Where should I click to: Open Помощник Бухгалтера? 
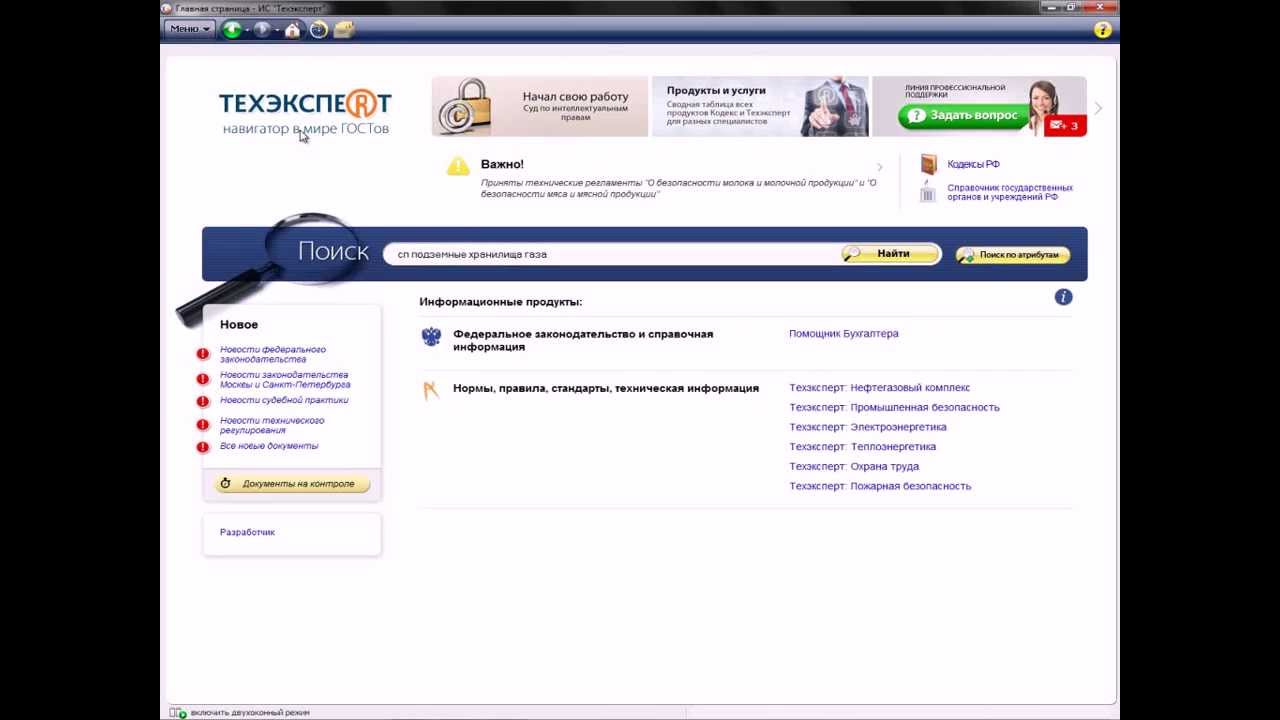(x=843, y=334)
